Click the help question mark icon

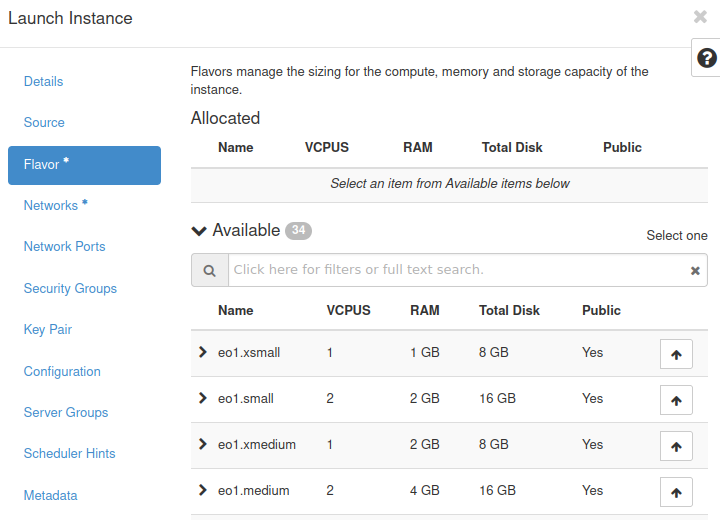point(706,59)
